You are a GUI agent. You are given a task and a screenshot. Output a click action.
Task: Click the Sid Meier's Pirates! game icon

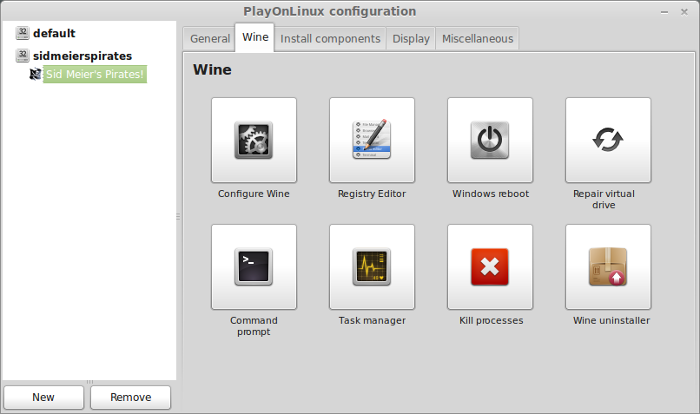(35, 74)
